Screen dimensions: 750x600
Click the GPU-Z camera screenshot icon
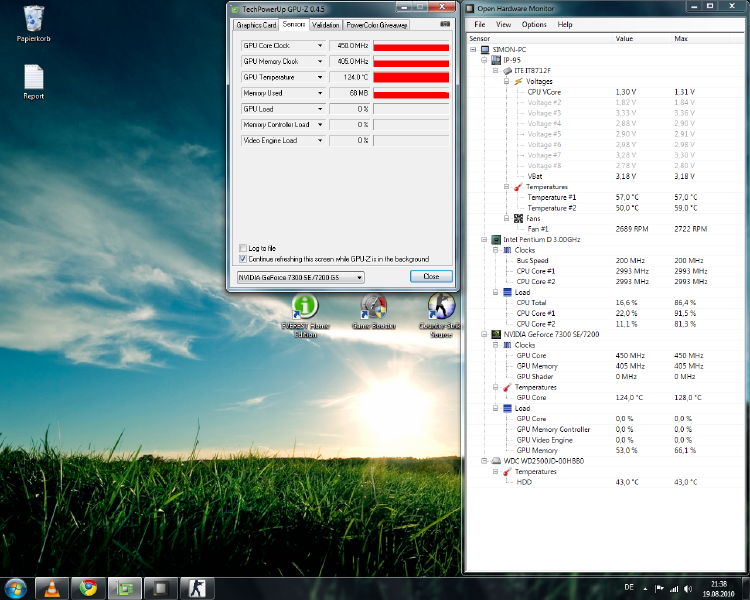[x=445, y=24]
